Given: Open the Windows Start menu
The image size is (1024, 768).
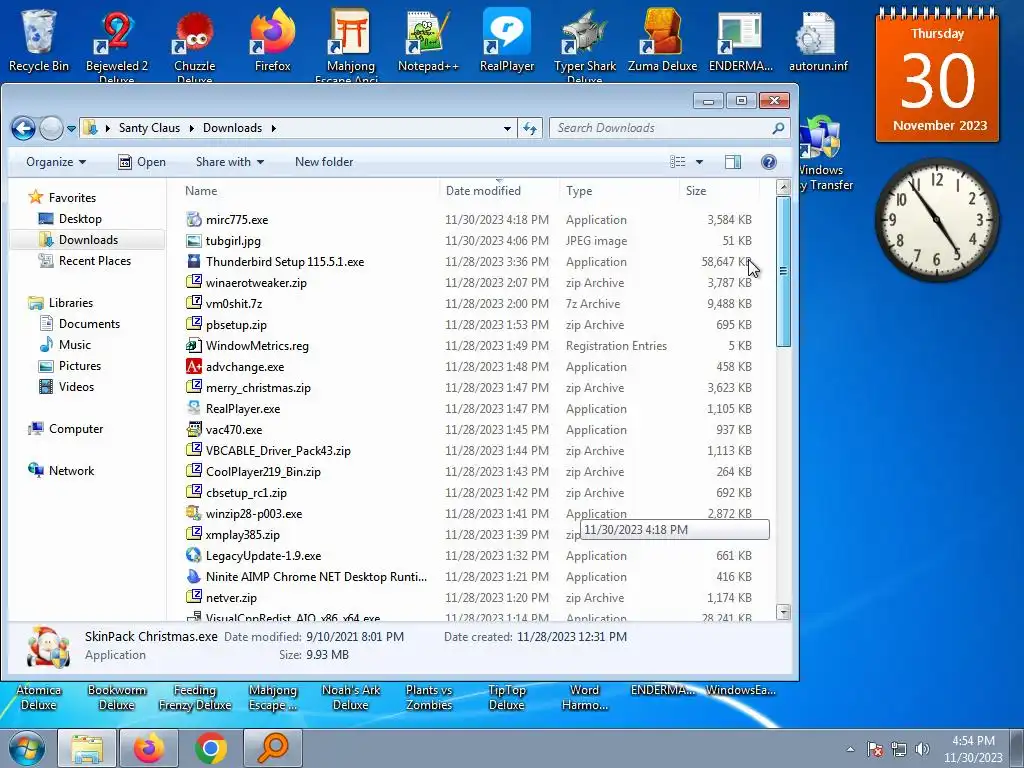Looking at the screenshot, I should click(x=26, y=748).
